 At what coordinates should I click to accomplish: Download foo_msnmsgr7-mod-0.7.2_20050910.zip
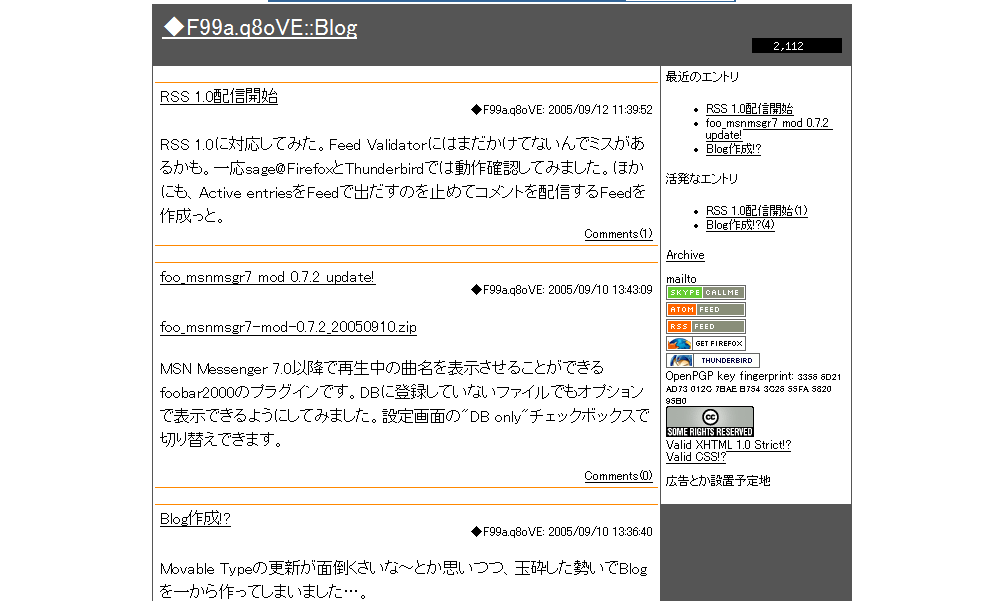(288, 327)
